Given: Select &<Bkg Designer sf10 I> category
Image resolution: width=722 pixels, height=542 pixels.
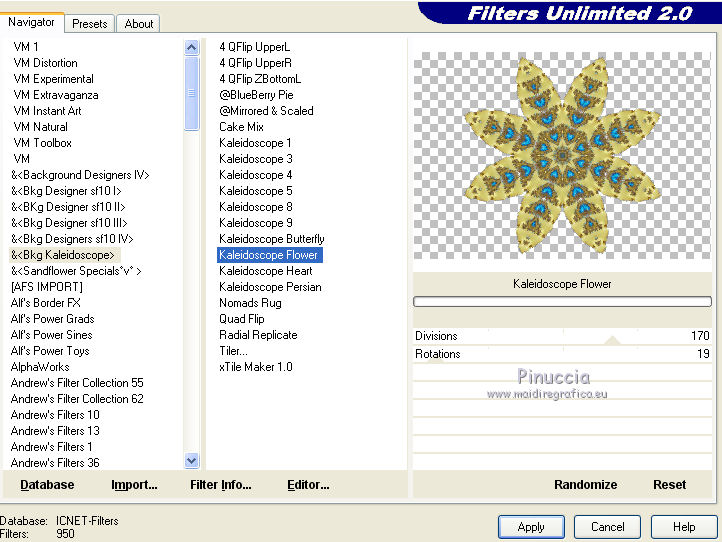Looking at the screenshot, I should click(x=66, y=191).
